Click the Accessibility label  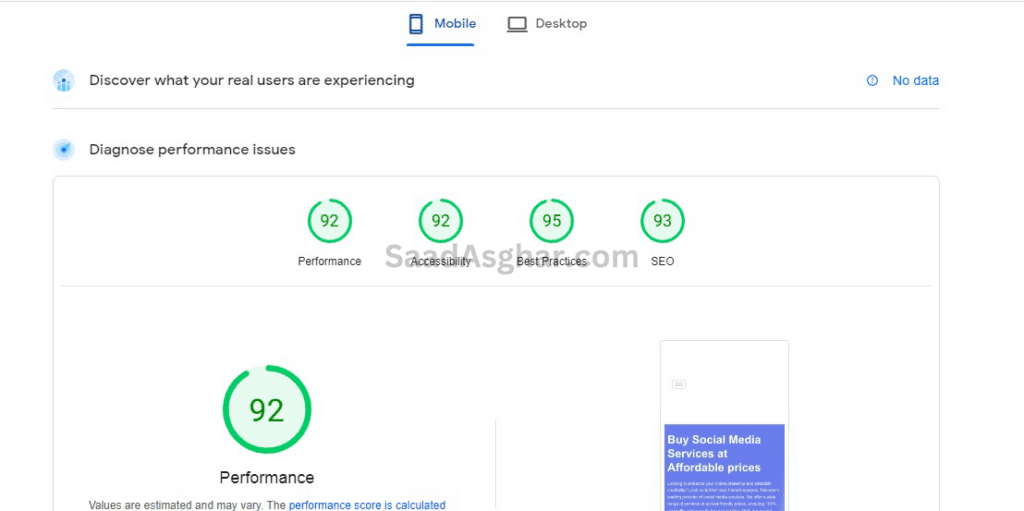(441, 261)
